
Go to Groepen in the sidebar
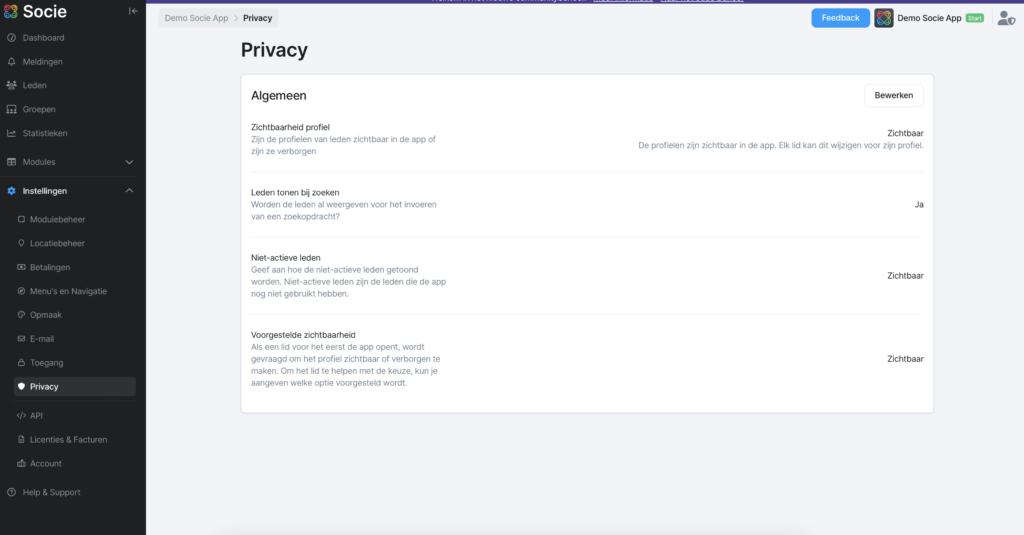39,109
